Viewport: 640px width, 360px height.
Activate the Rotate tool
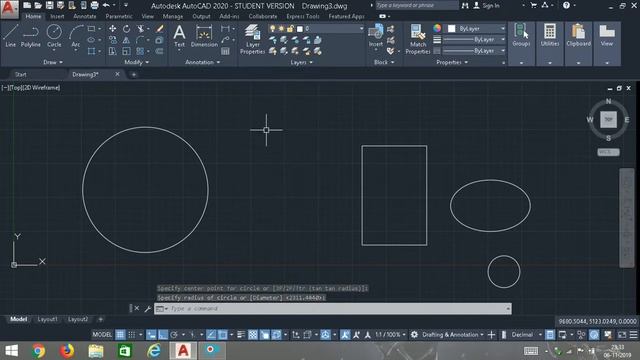[127, 29]
